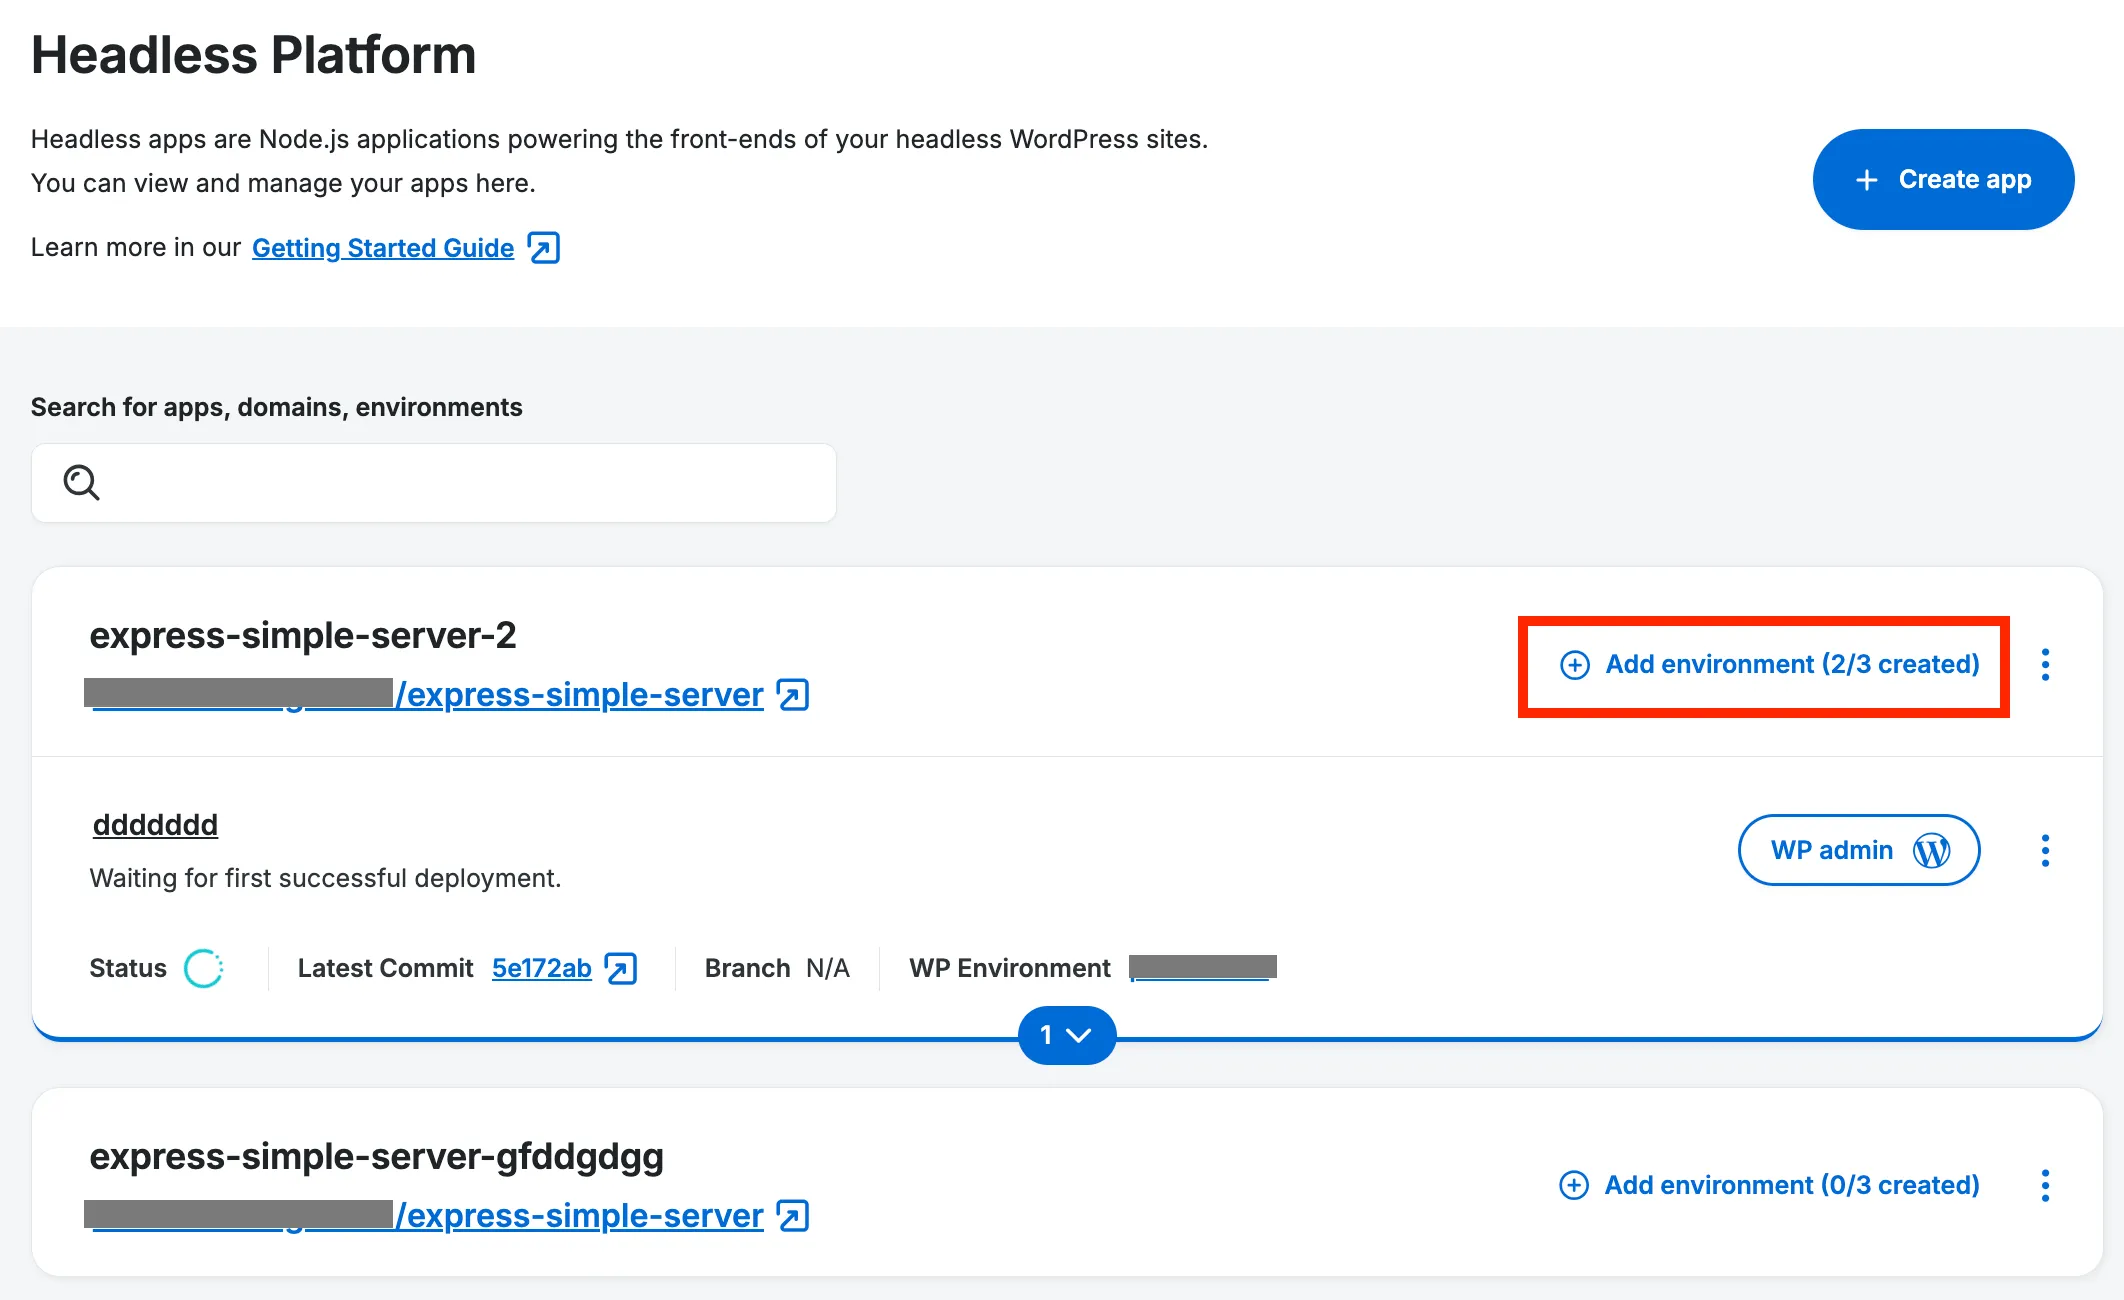The width and height of the screenshot is (2124, 1300).
Task: Open the search magnifier icon
Action: [x=81, y=482]
